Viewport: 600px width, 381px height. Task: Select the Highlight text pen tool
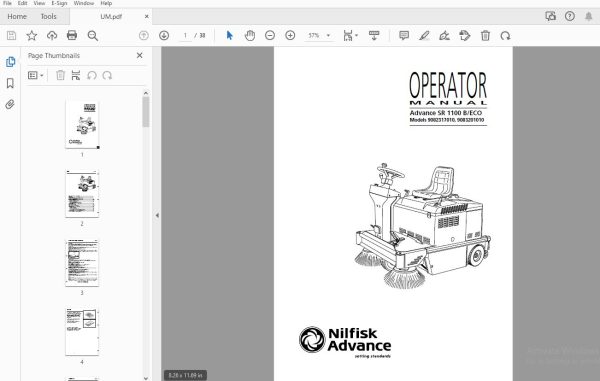[424, 36]
